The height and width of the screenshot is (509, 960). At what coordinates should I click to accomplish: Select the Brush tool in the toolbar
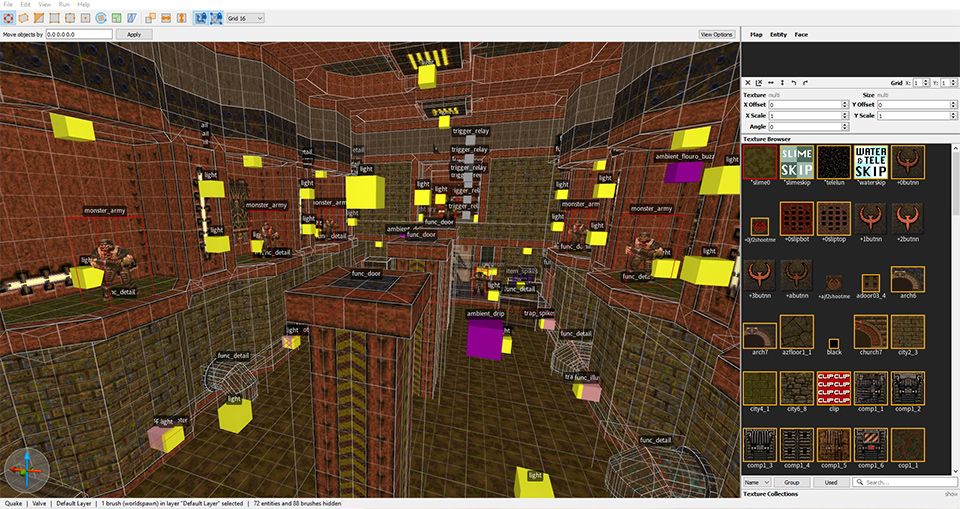tap(25, 18)
